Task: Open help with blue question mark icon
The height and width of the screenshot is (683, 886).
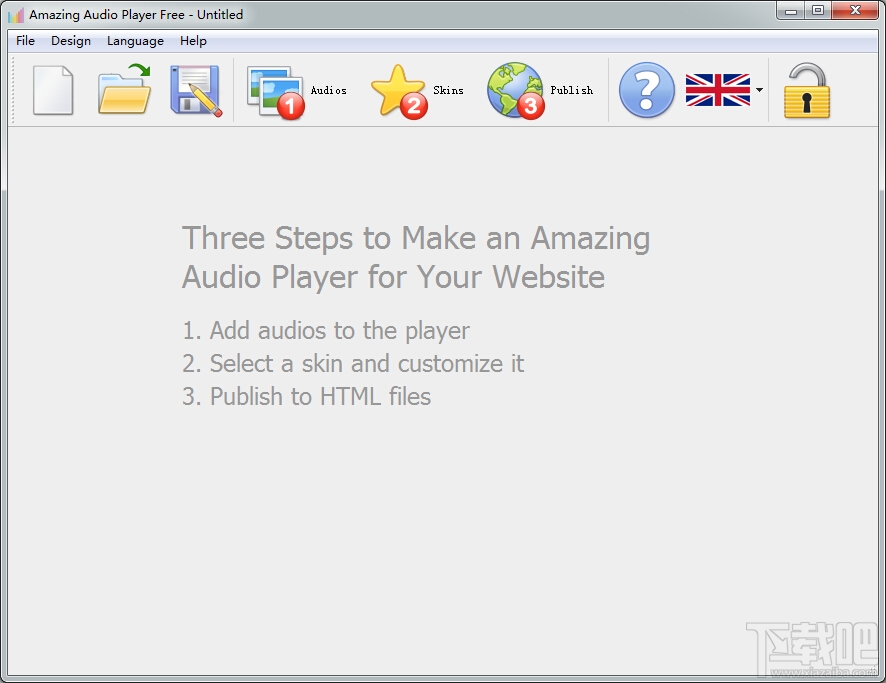Action: coord(646,90)
